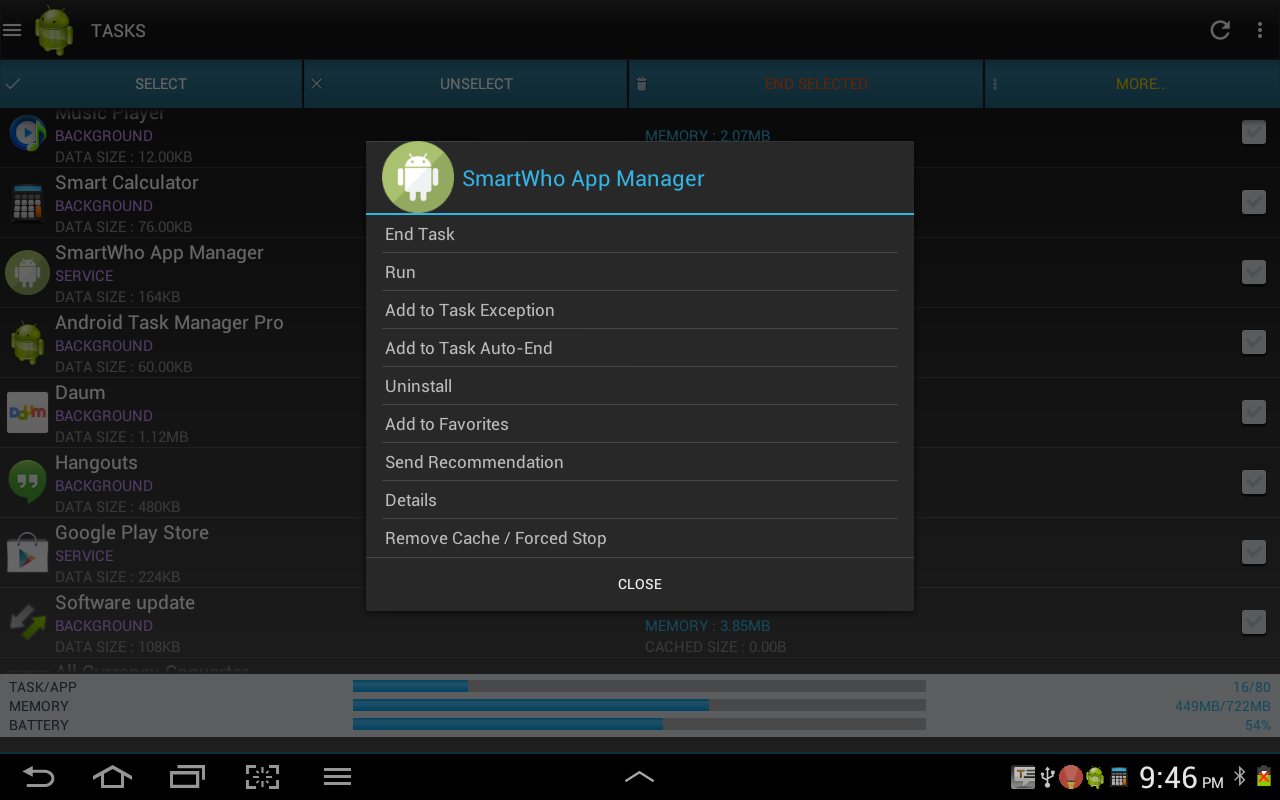Tap the 449MB/722MB memory value
This screenshot has height=800, width=1280.
(1222, 706)
